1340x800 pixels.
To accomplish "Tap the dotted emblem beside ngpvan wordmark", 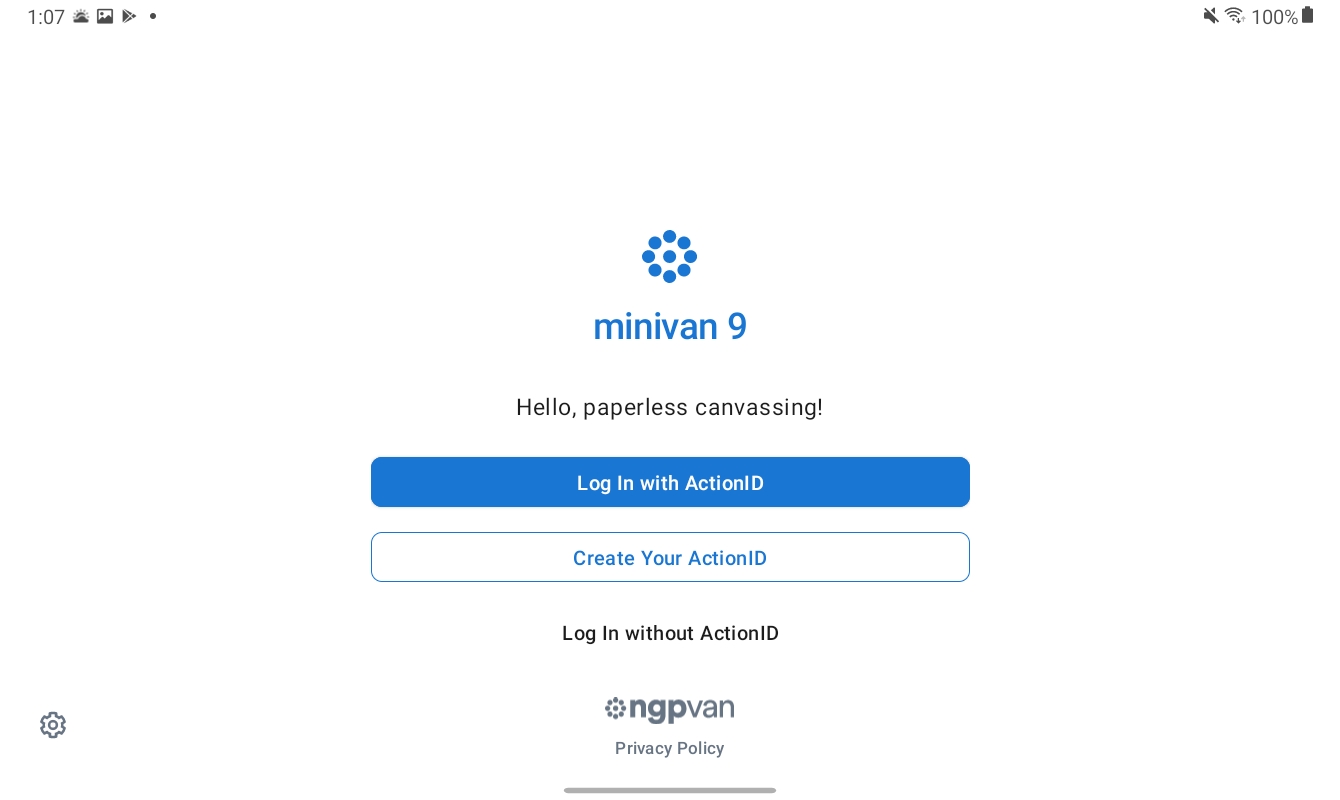I will click(x=615, y=709).
